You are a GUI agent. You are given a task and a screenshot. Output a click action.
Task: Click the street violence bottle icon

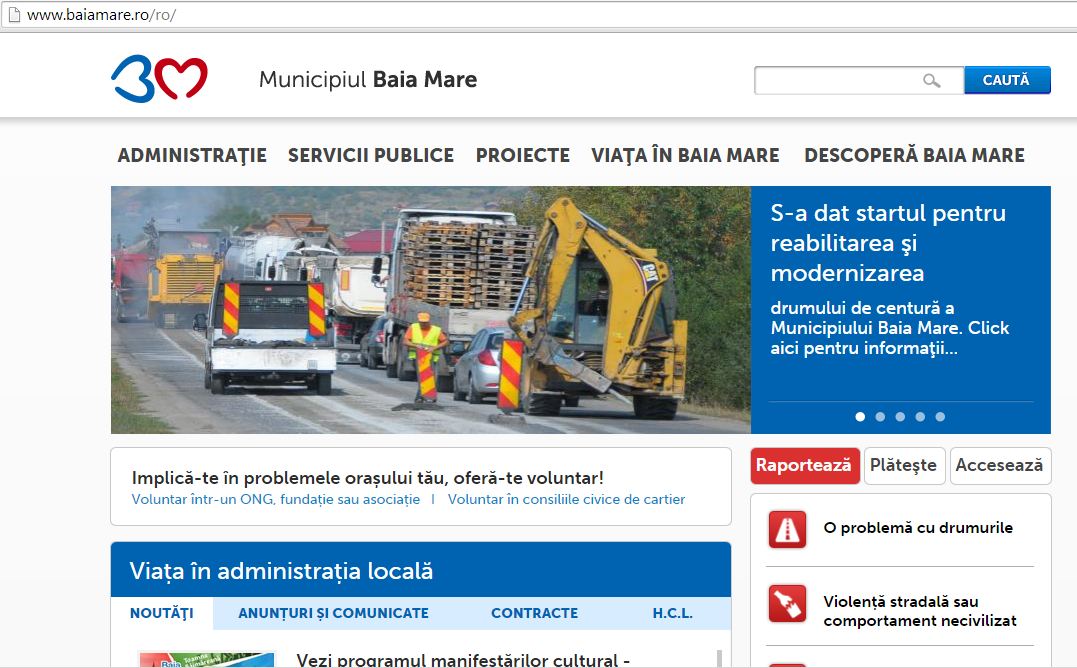click(x=787, y=603)
